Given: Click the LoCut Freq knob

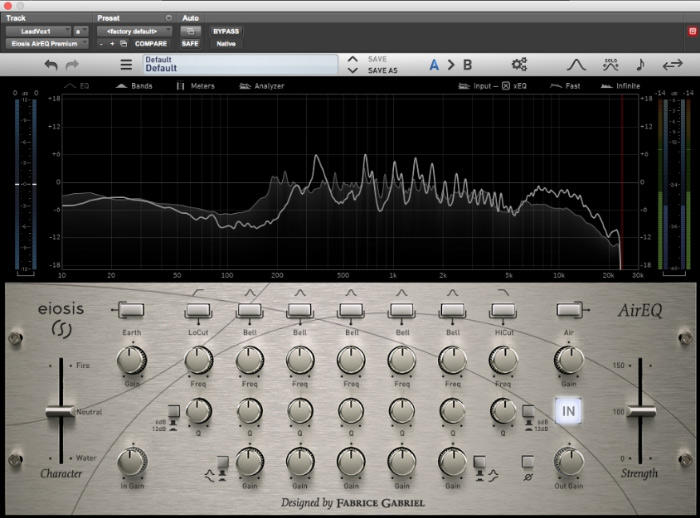Looking at the screenshot, I should (x=198, y=360).
